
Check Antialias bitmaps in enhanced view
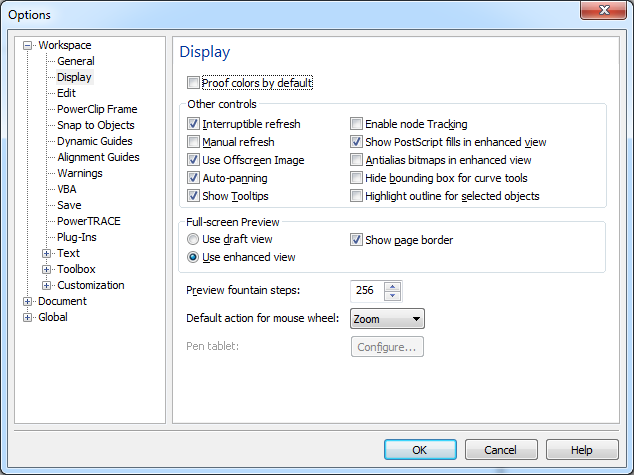[356, 160]
